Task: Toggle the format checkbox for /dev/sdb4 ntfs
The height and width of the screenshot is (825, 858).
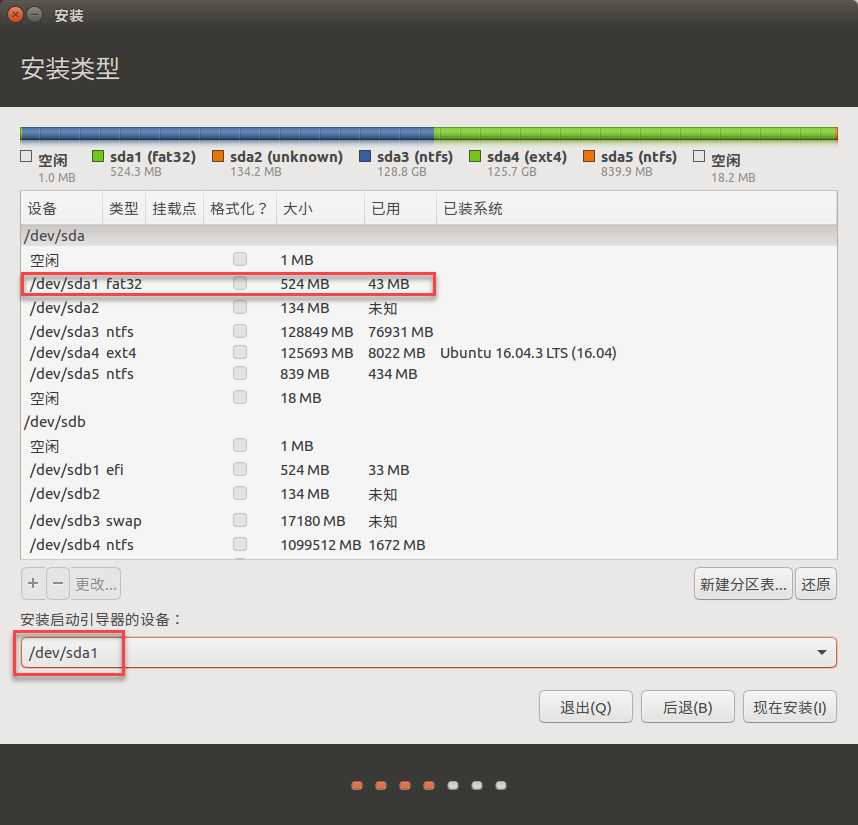Action: [238, 543]
